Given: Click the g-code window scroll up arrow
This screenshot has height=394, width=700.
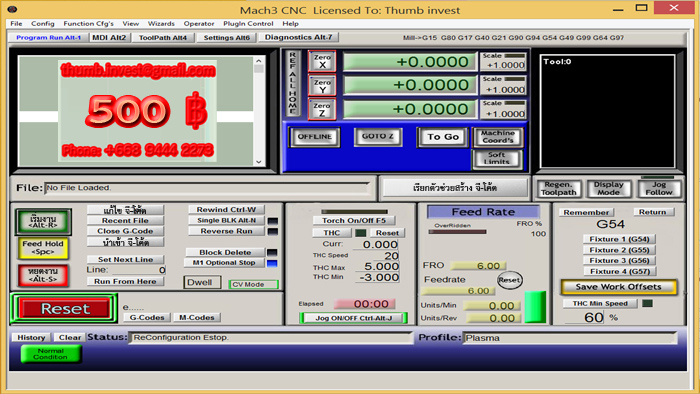Looking at the screenshot, I should pos(259,61).
